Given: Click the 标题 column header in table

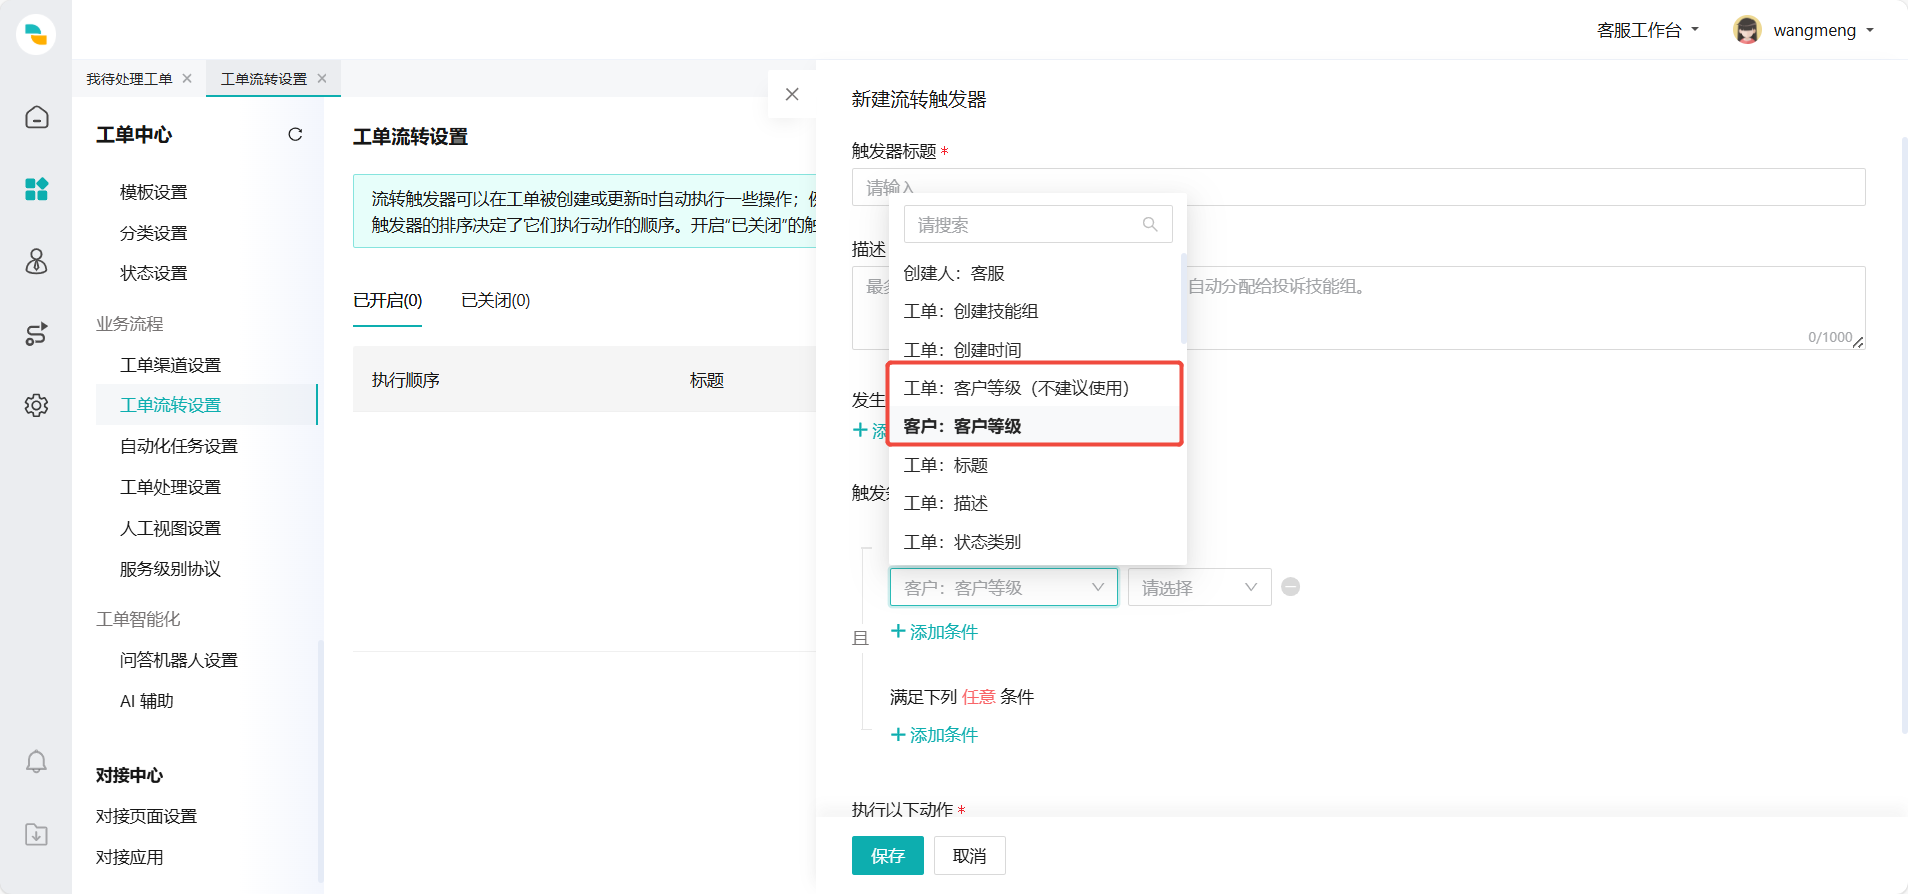Looking at the screenshot, I should tap(707, 380).
